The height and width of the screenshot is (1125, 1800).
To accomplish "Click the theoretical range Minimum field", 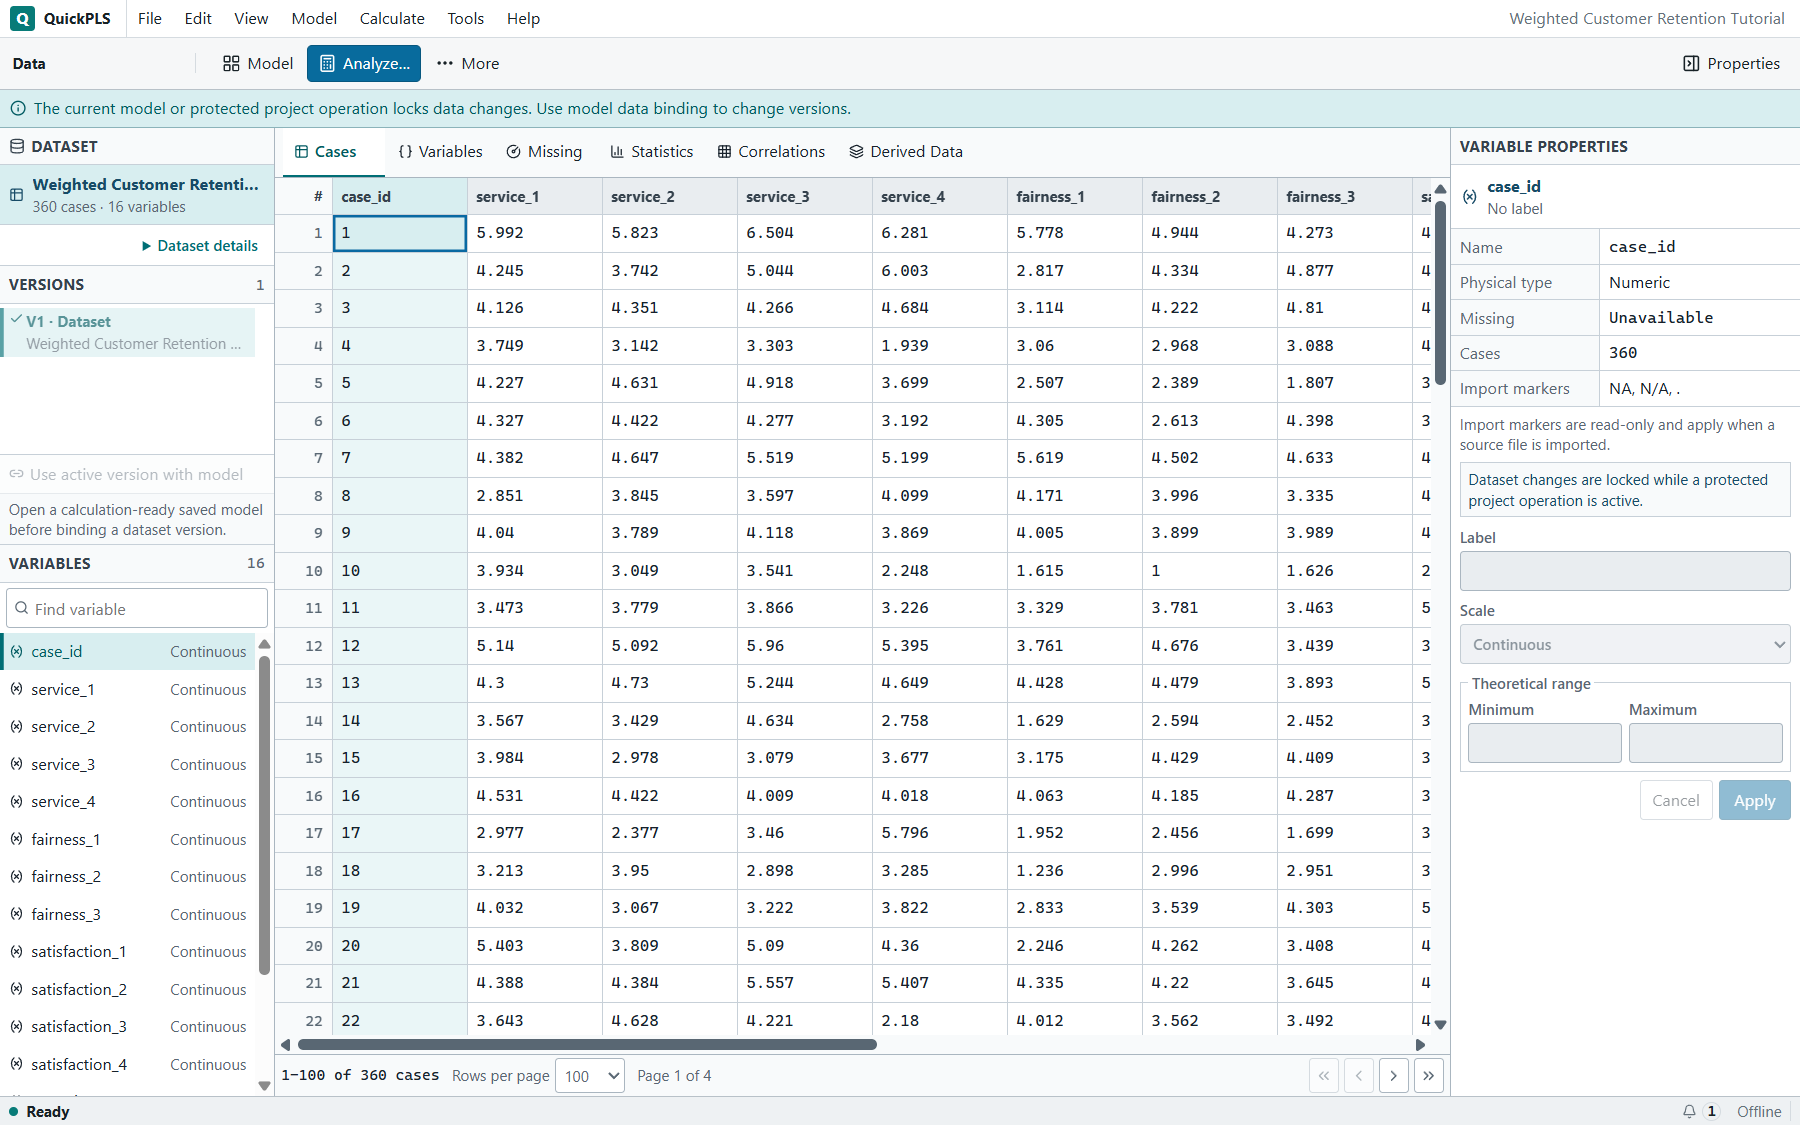I will [1544, 743].
